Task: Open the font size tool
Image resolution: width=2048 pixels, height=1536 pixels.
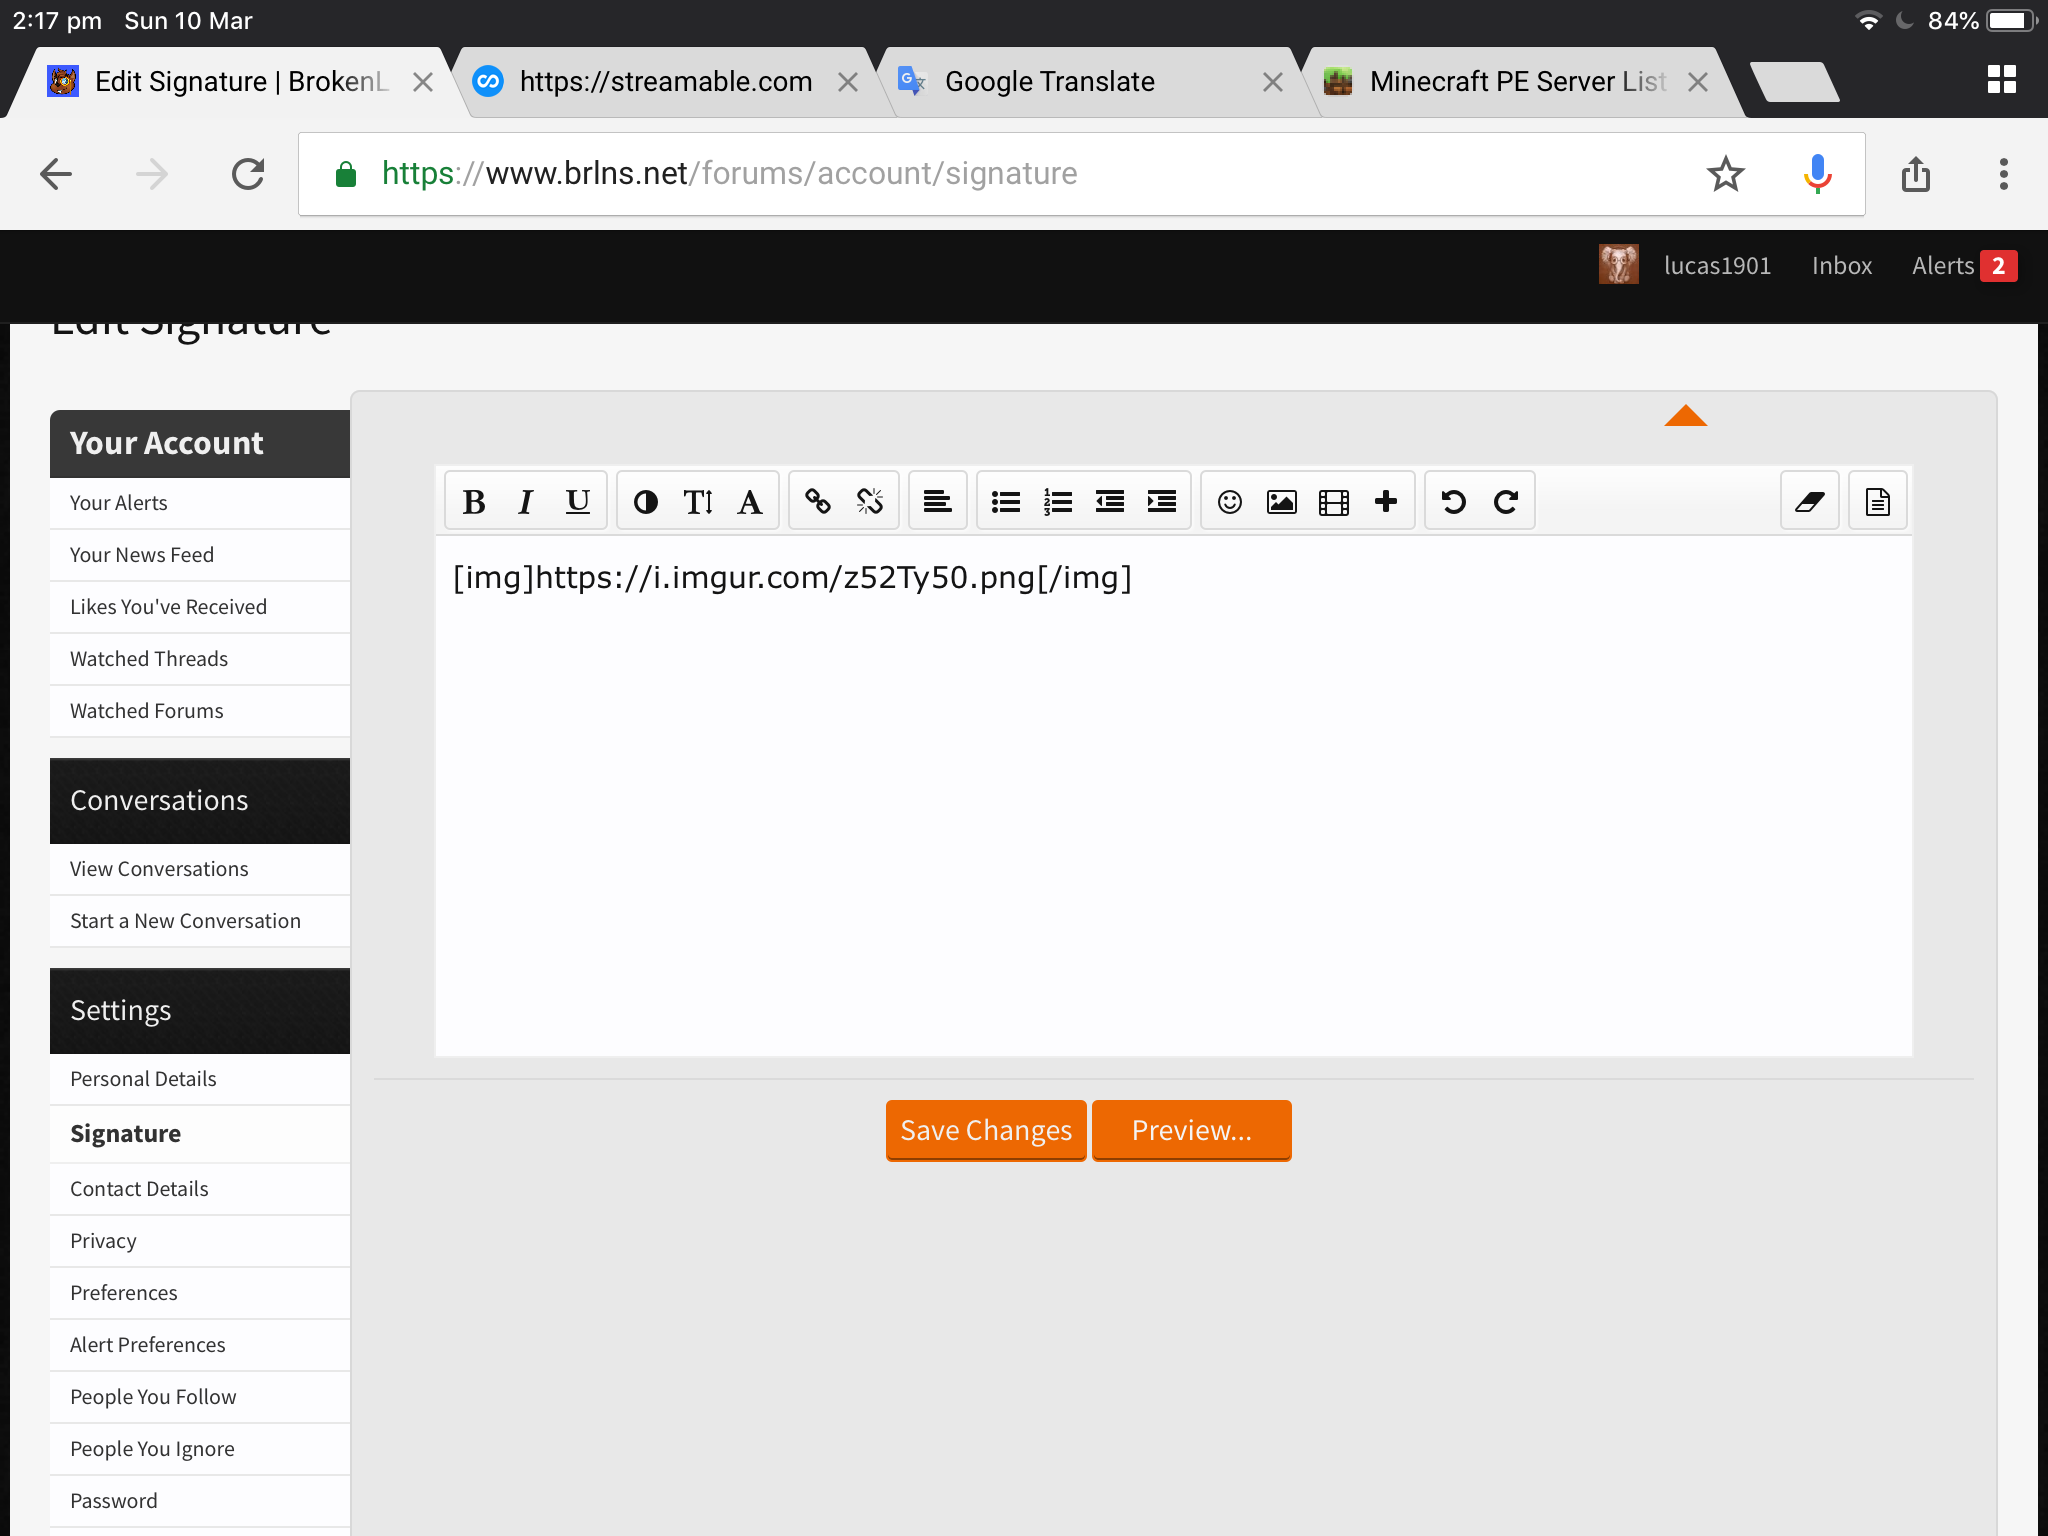Action: tap(698, 501)
